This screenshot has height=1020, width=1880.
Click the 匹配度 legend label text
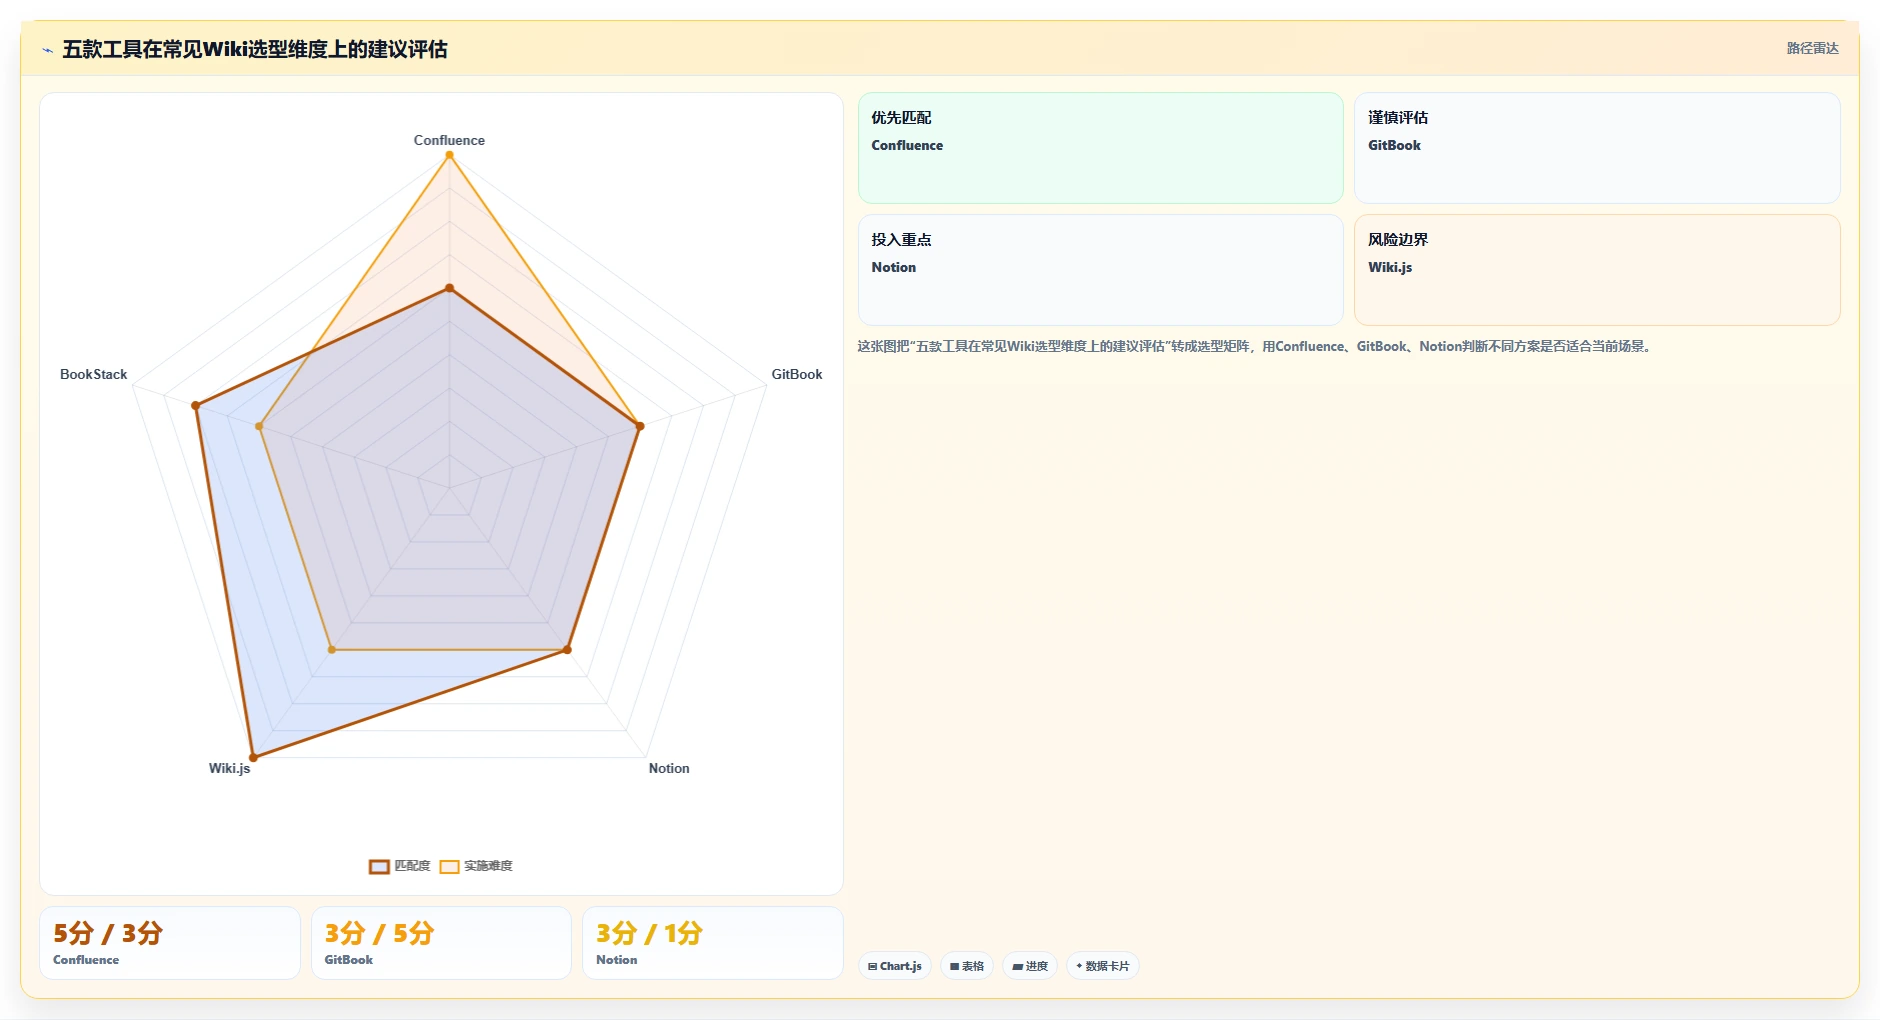click(412, 866)
